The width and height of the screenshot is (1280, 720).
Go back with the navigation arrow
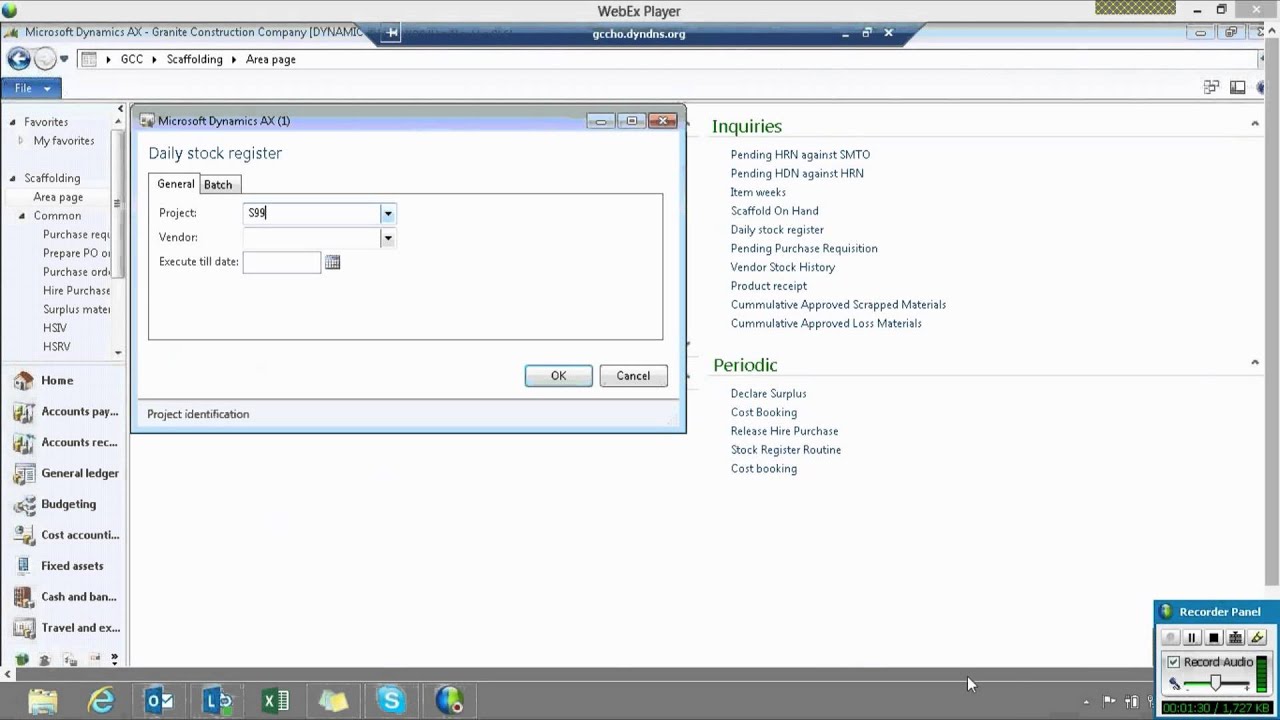point(18,59)
